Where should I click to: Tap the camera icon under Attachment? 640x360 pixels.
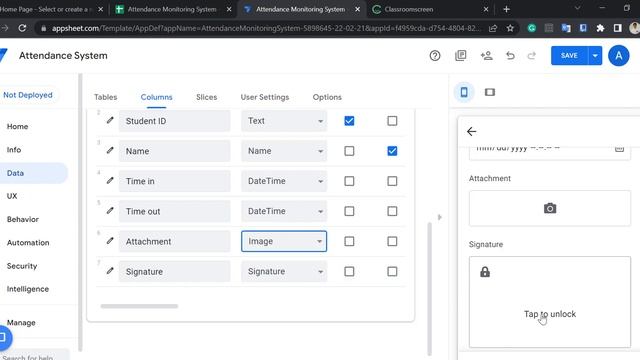550,208
